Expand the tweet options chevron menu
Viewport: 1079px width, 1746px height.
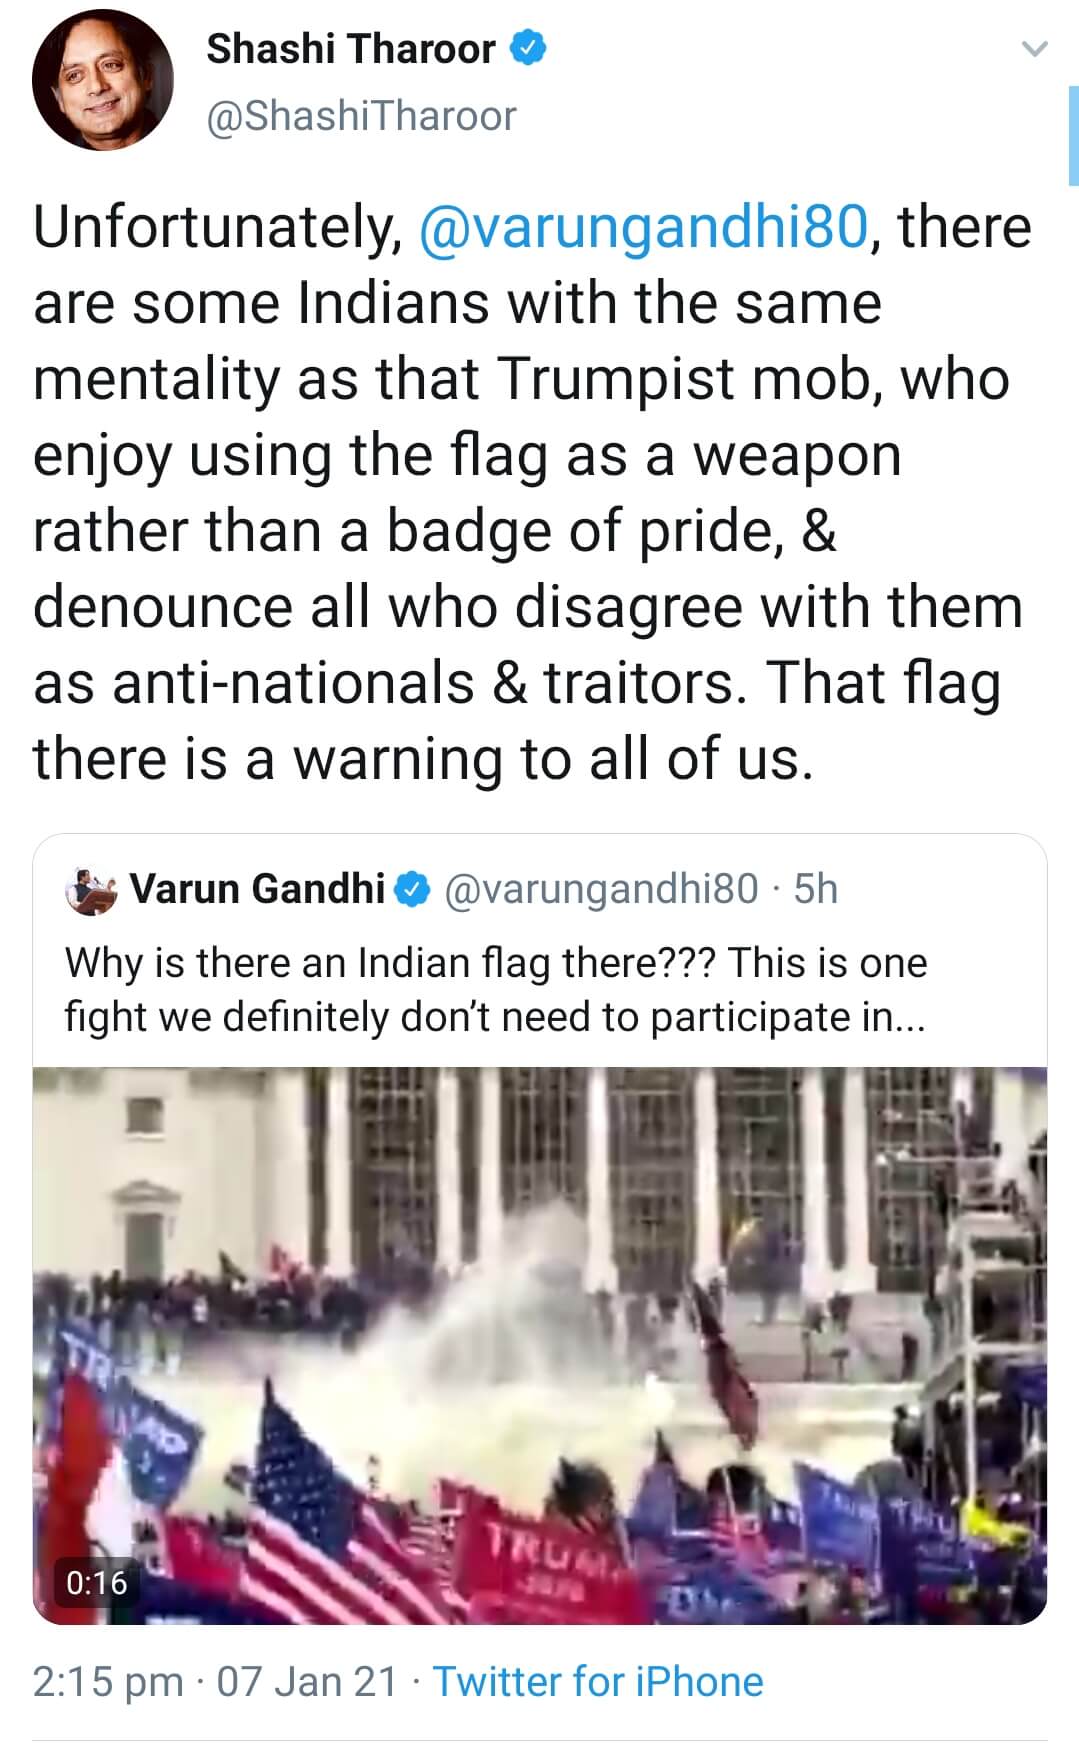(x=1037, y=47)
